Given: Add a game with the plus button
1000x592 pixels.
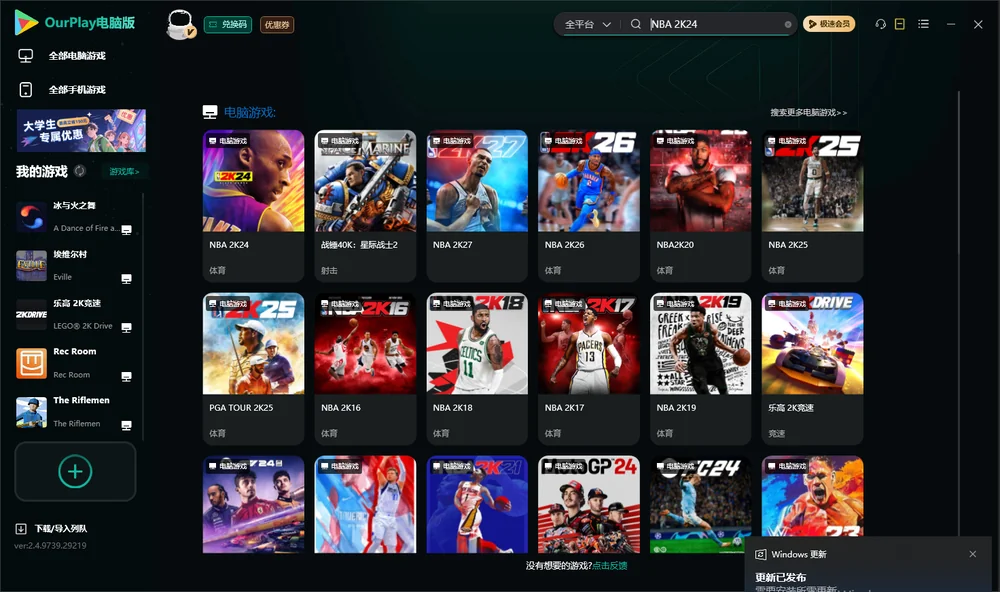Looking at the screenshot, I should [75, 471].
